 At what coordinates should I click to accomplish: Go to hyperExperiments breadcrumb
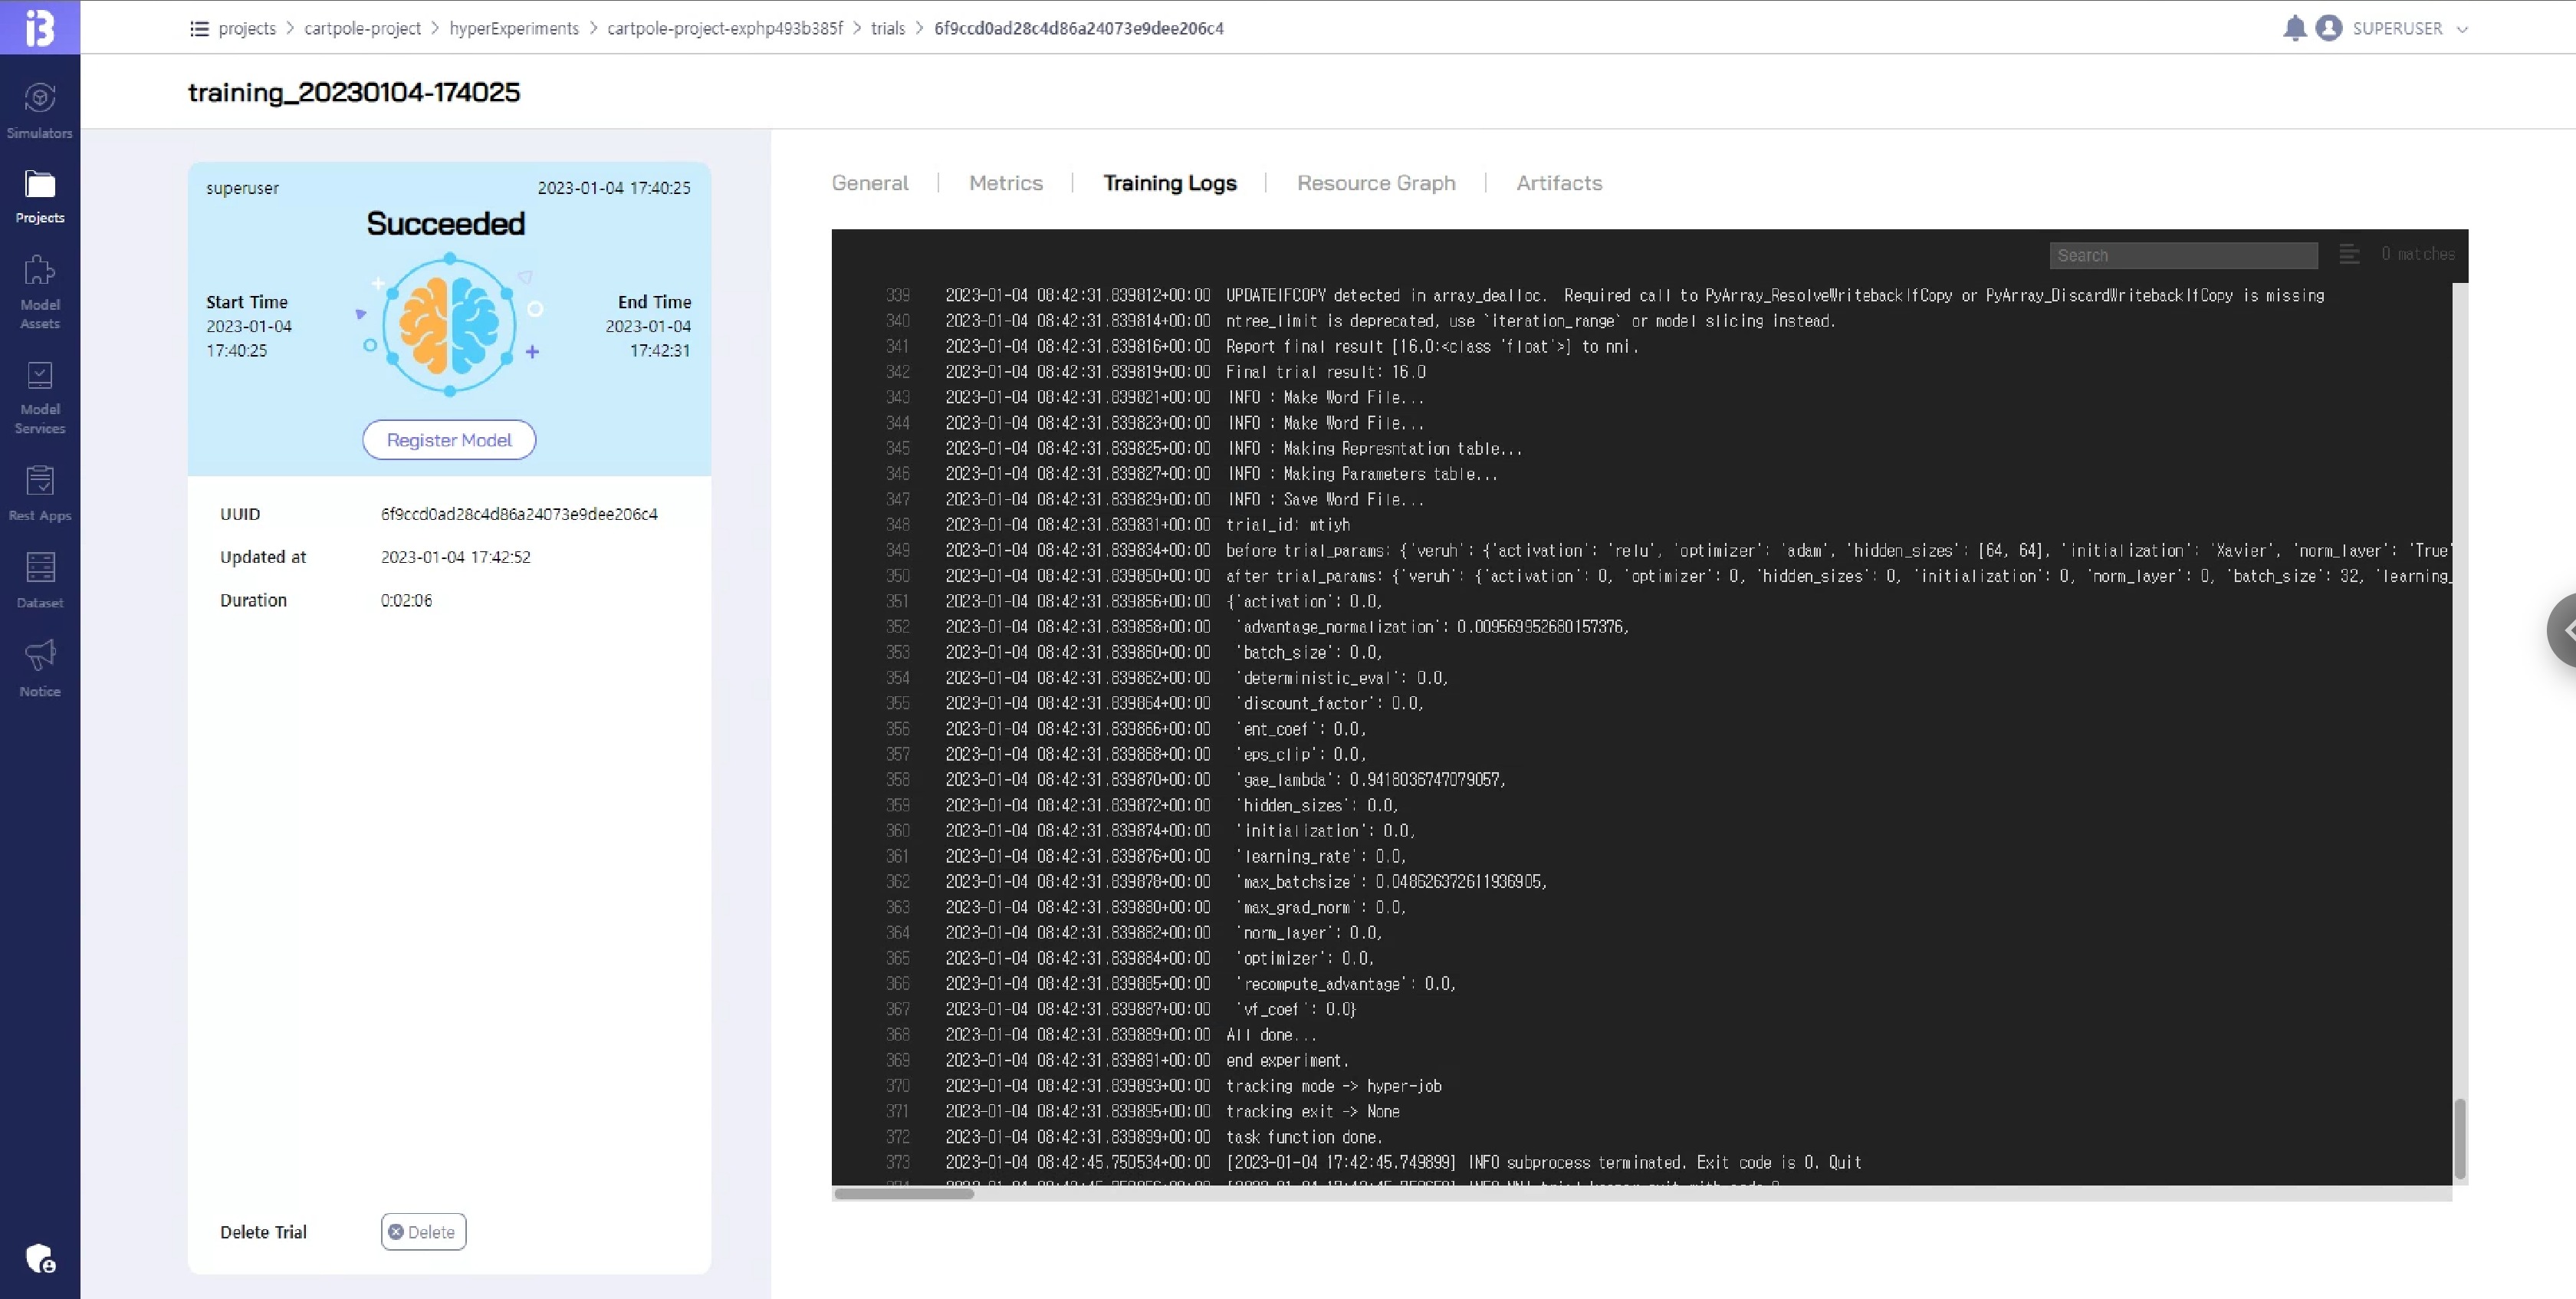pos(514,28)
